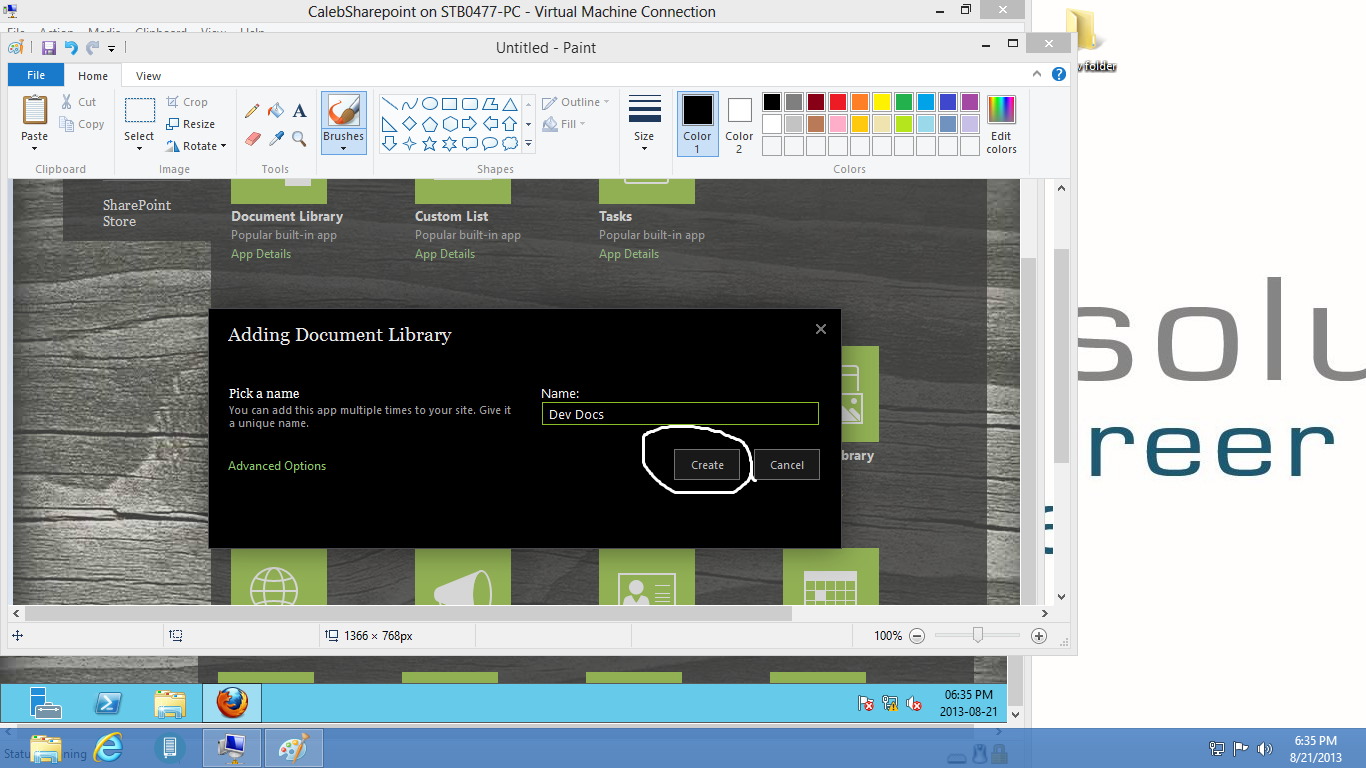Click the zoom slider handle
This screenshot has width=1366, height=768.
click(x=978, y=635)
